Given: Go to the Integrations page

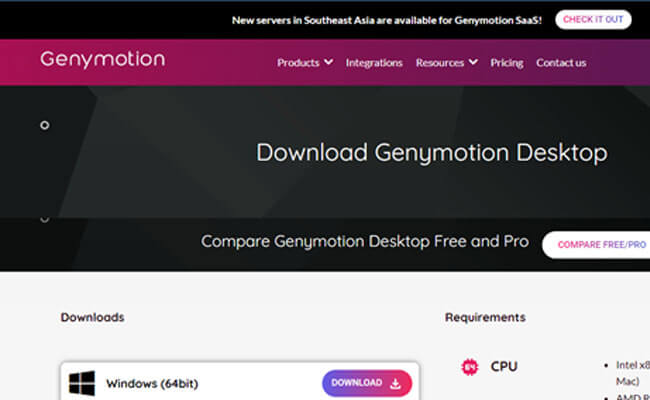Looking at the screenshot, I should pyautogui.click(x=374, y=63).
